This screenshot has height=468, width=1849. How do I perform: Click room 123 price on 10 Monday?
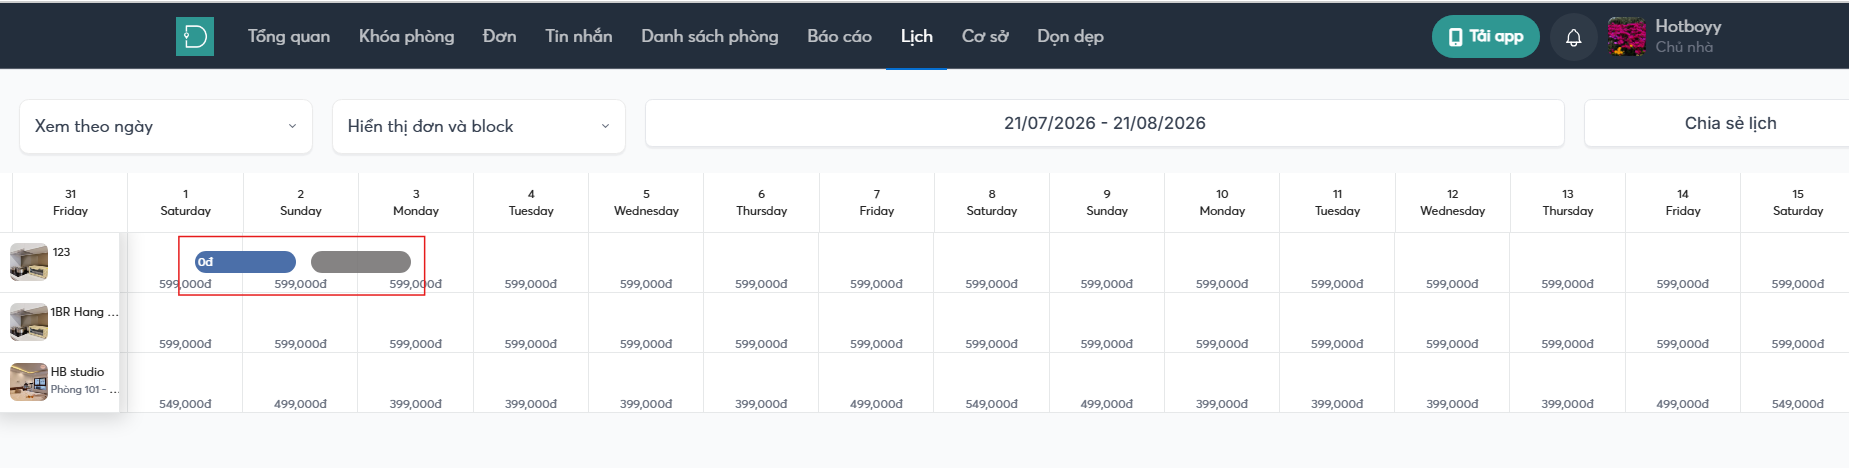tap(1222, 284)
